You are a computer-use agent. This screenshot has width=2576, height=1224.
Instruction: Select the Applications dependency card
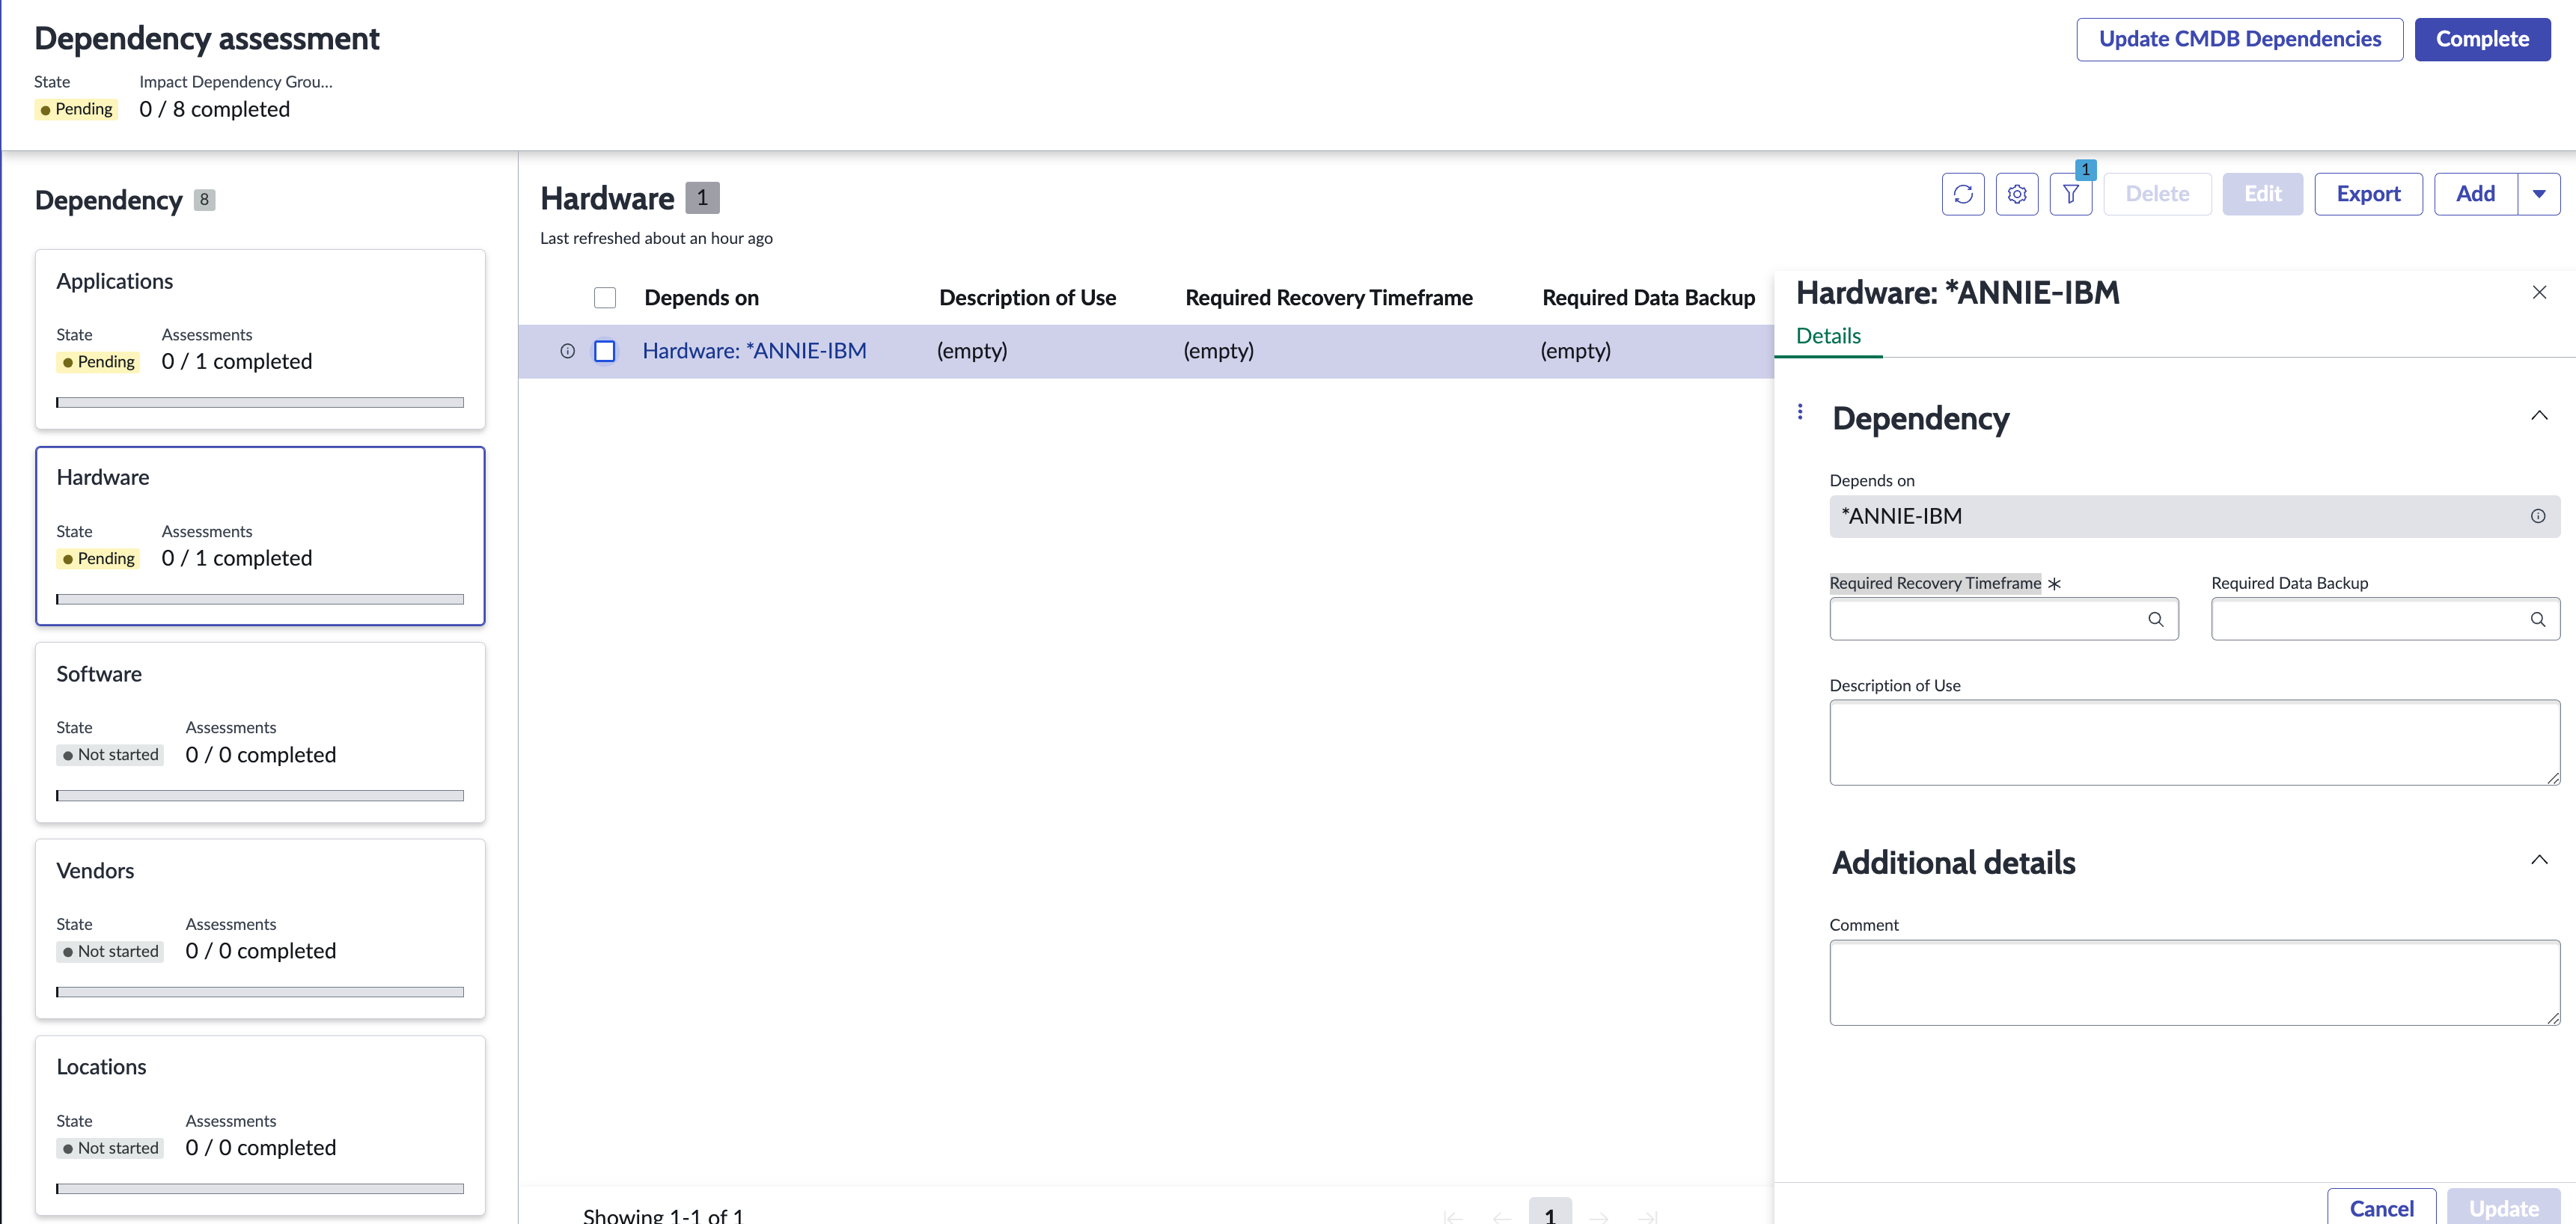tap(260, 340)
